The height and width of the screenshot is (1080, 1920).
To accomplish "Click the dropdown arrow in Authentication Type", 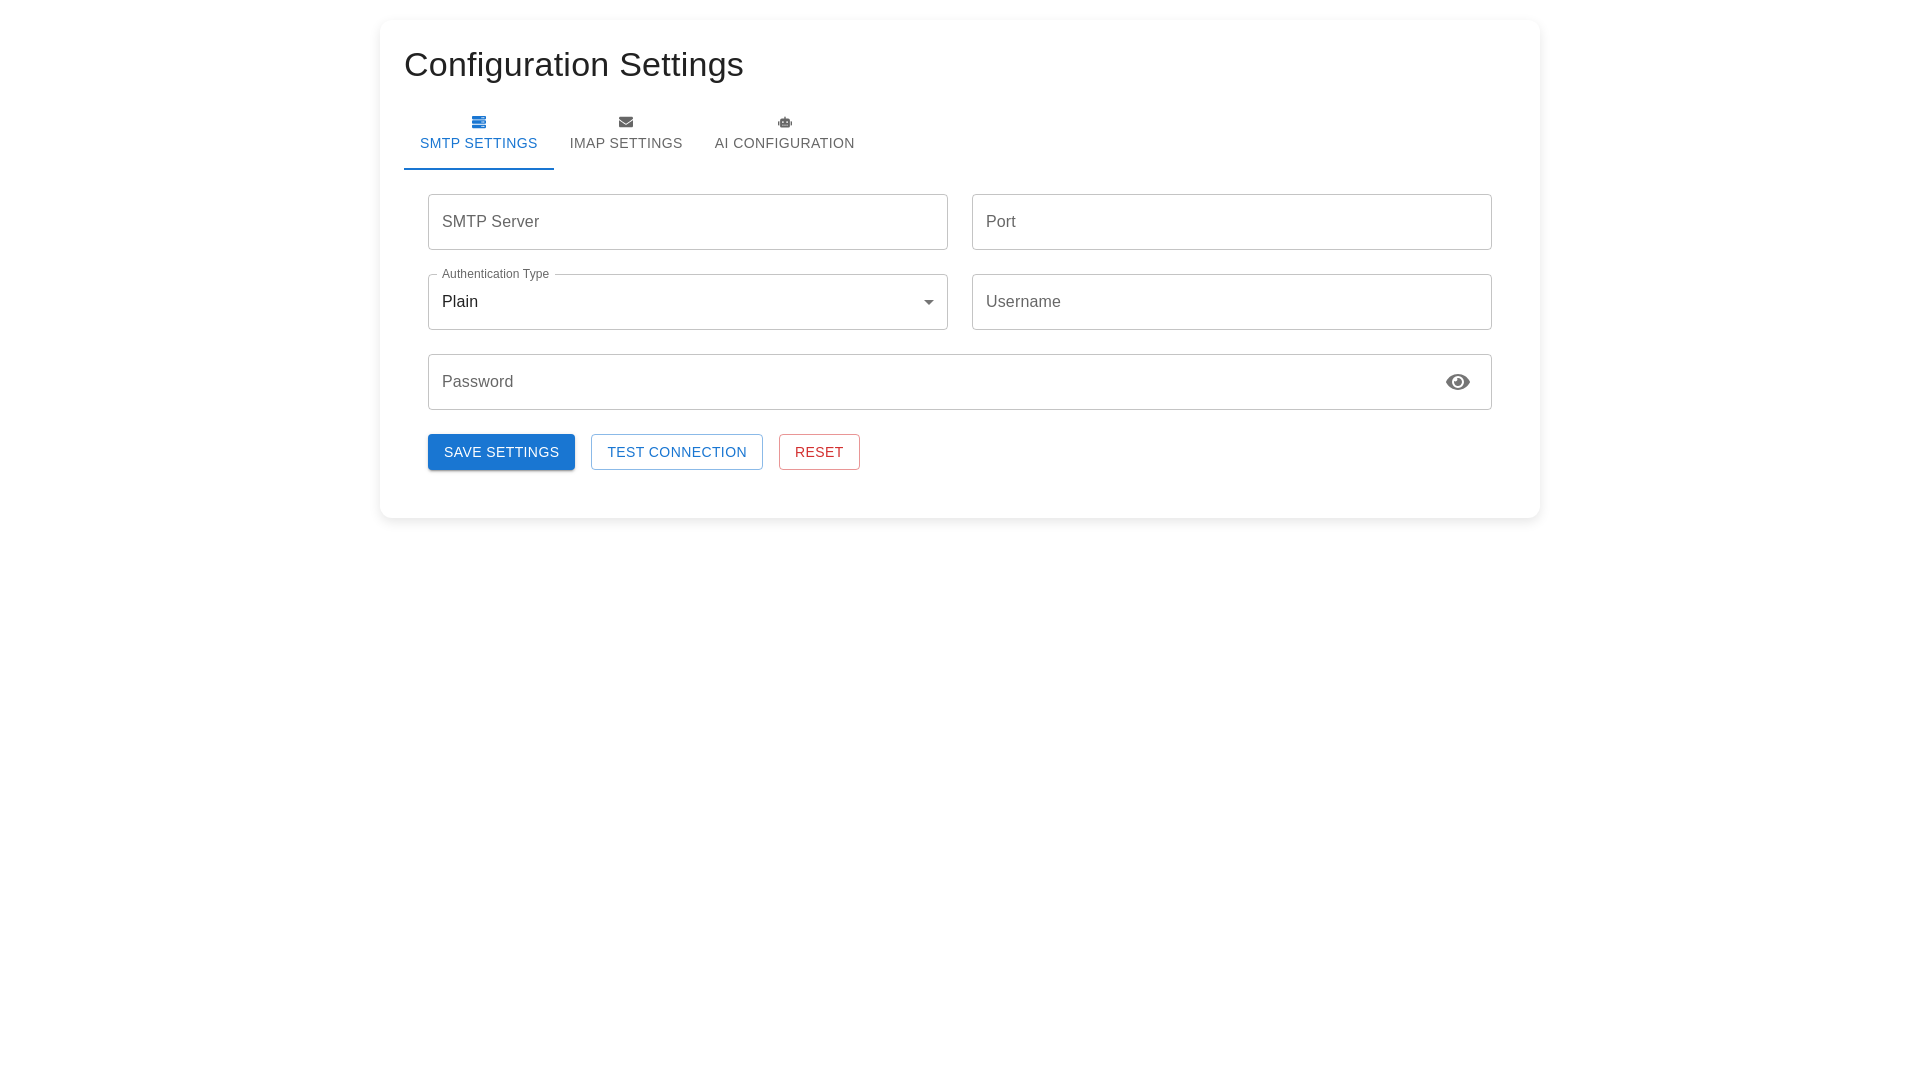I will point(928,301).
